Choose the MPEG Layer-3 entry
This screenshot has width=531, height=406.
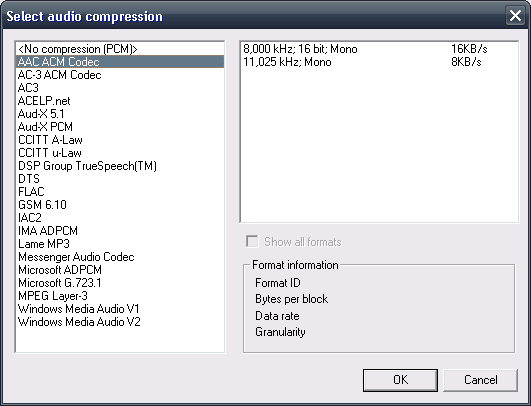point(120,296)
